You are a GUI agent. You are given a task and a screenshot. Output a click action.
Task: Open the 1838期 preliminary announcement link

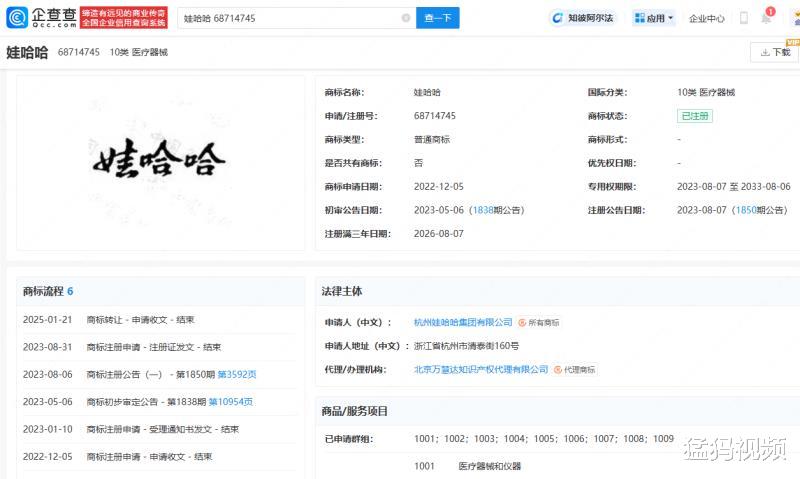(x=483, y=210)
